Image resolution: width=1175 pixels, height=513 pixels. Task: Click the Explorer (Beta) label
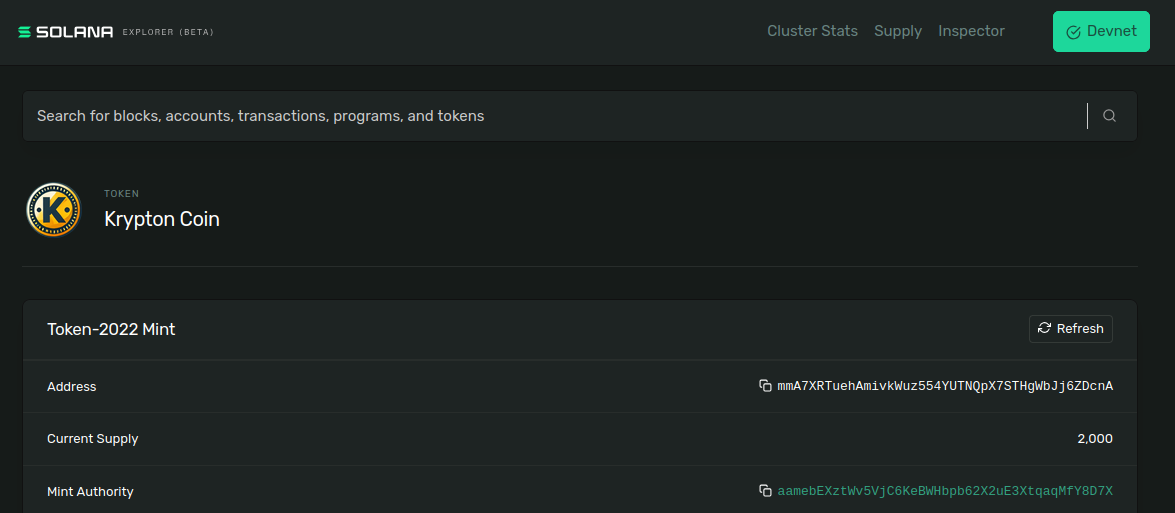coord(168,32)
